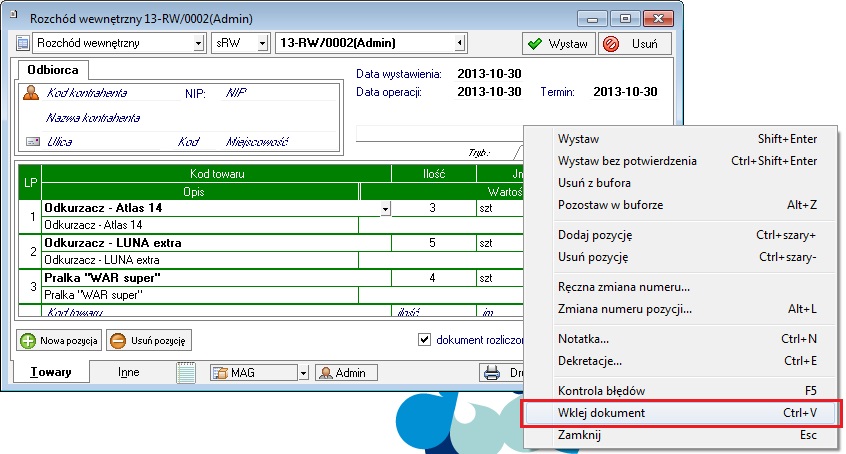This screenshot has width=846, height=454.
Task: Switch to the Inne tab
Action: 128,372
